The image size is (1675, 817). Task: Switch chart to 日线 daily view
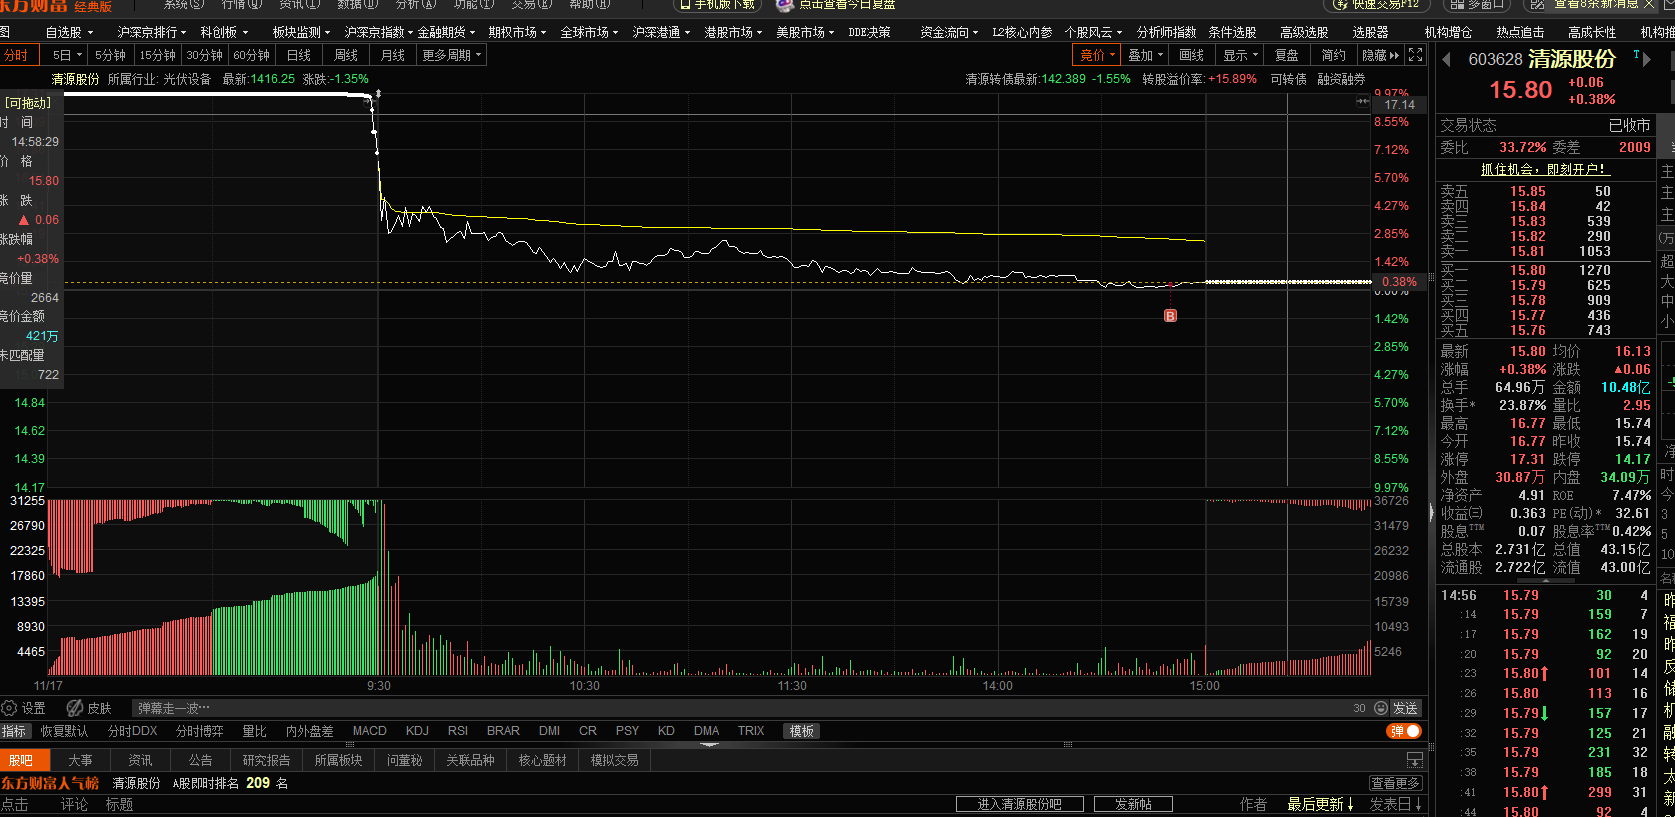[x=298, y=55]
